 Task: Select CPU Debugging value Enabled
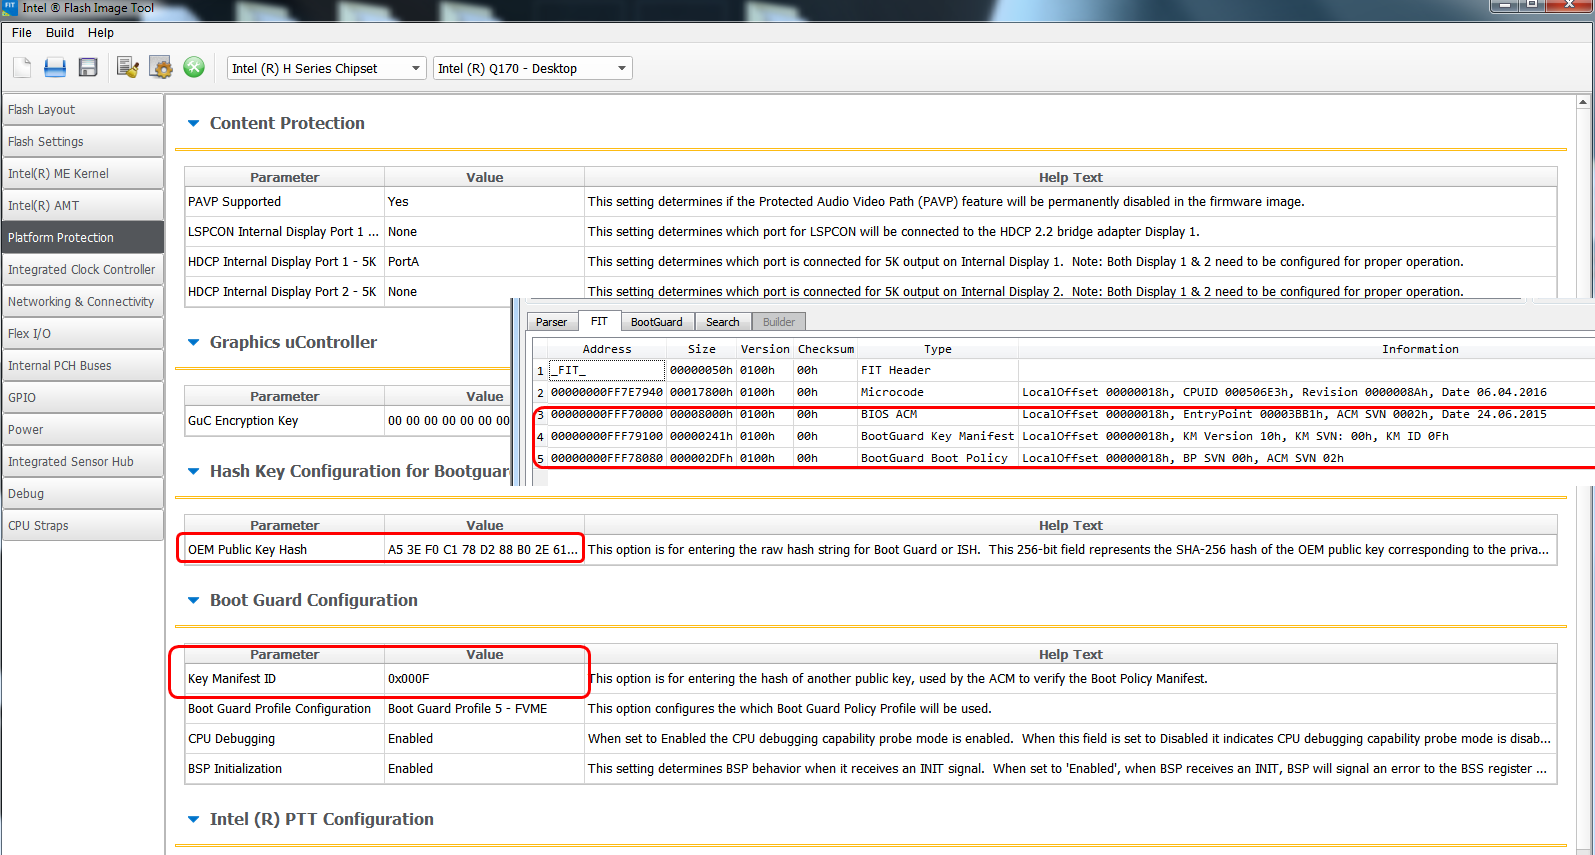[484, 739]
